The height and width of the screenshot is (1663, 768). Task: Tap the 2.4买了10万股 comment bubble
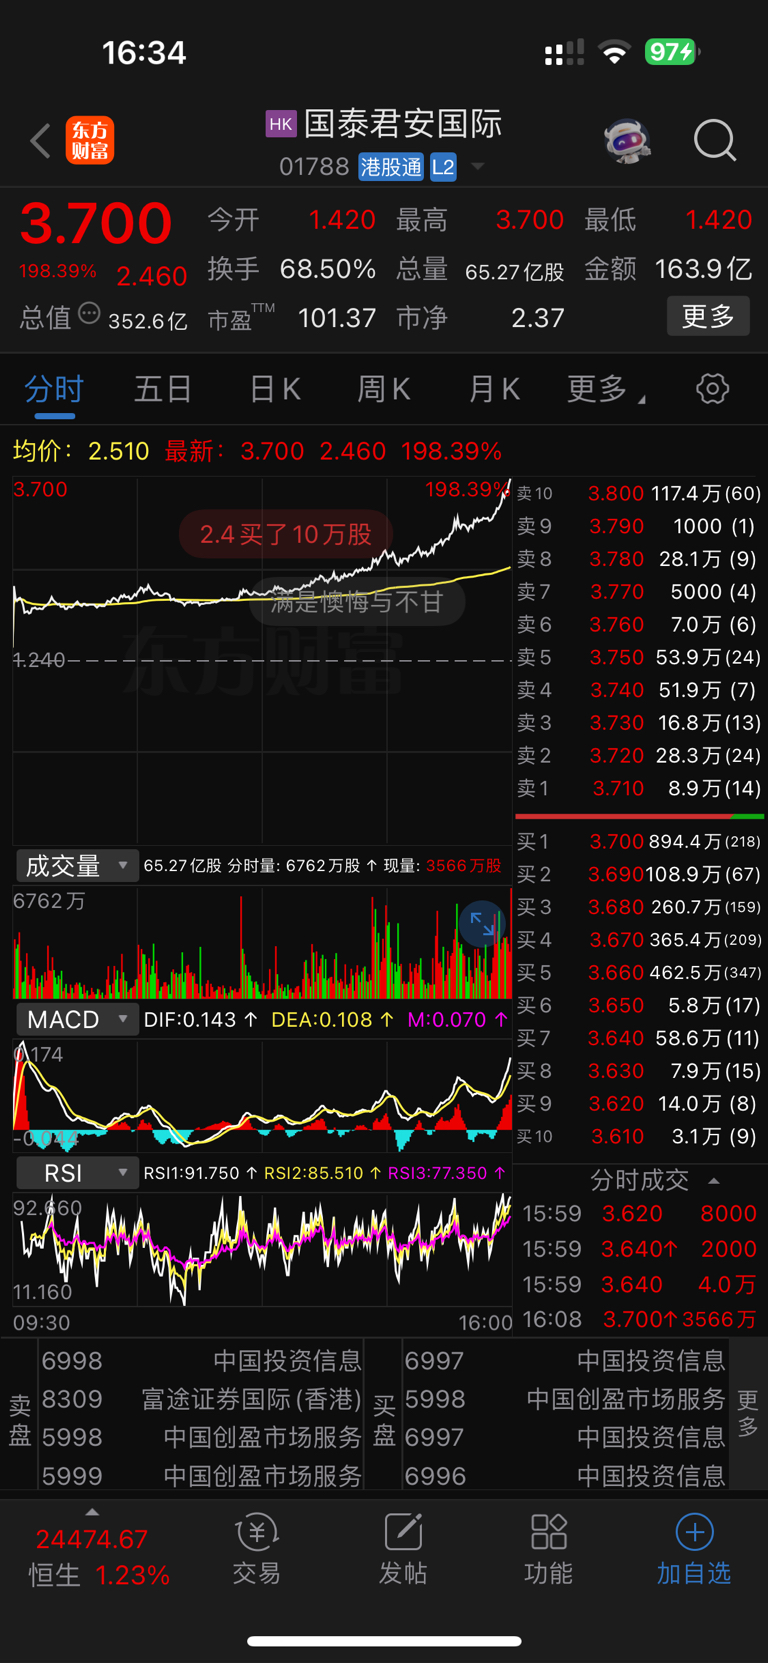[286, 534]
